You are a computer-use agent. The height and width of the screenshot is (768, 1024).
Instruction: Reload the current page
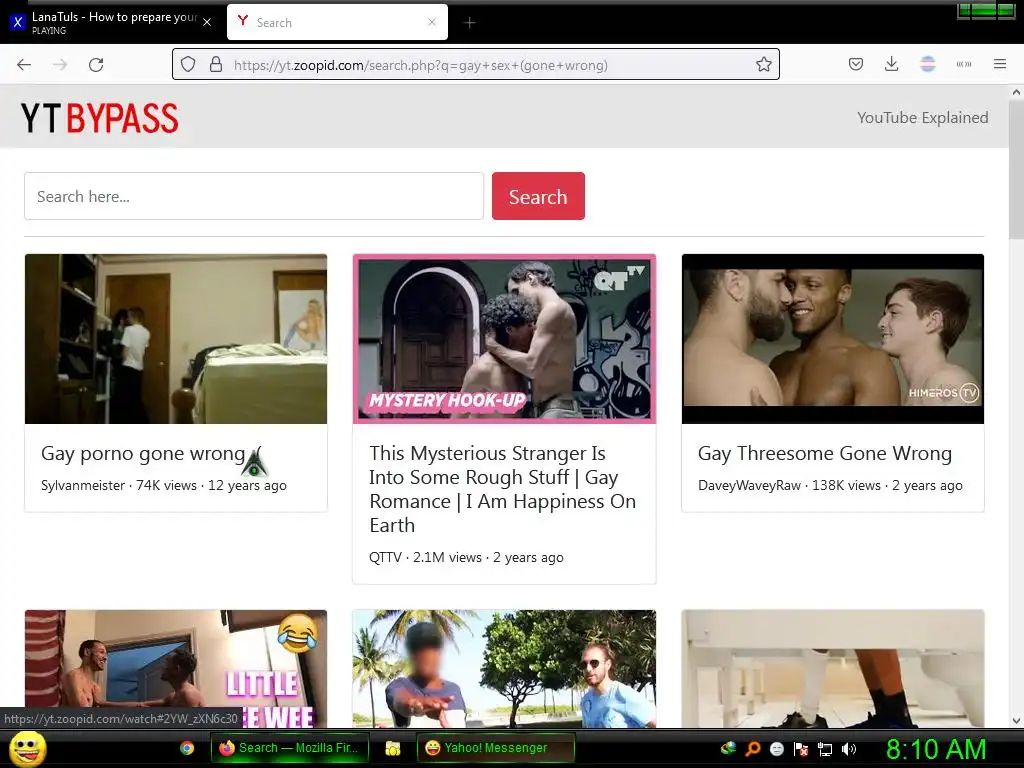(96, 65)
